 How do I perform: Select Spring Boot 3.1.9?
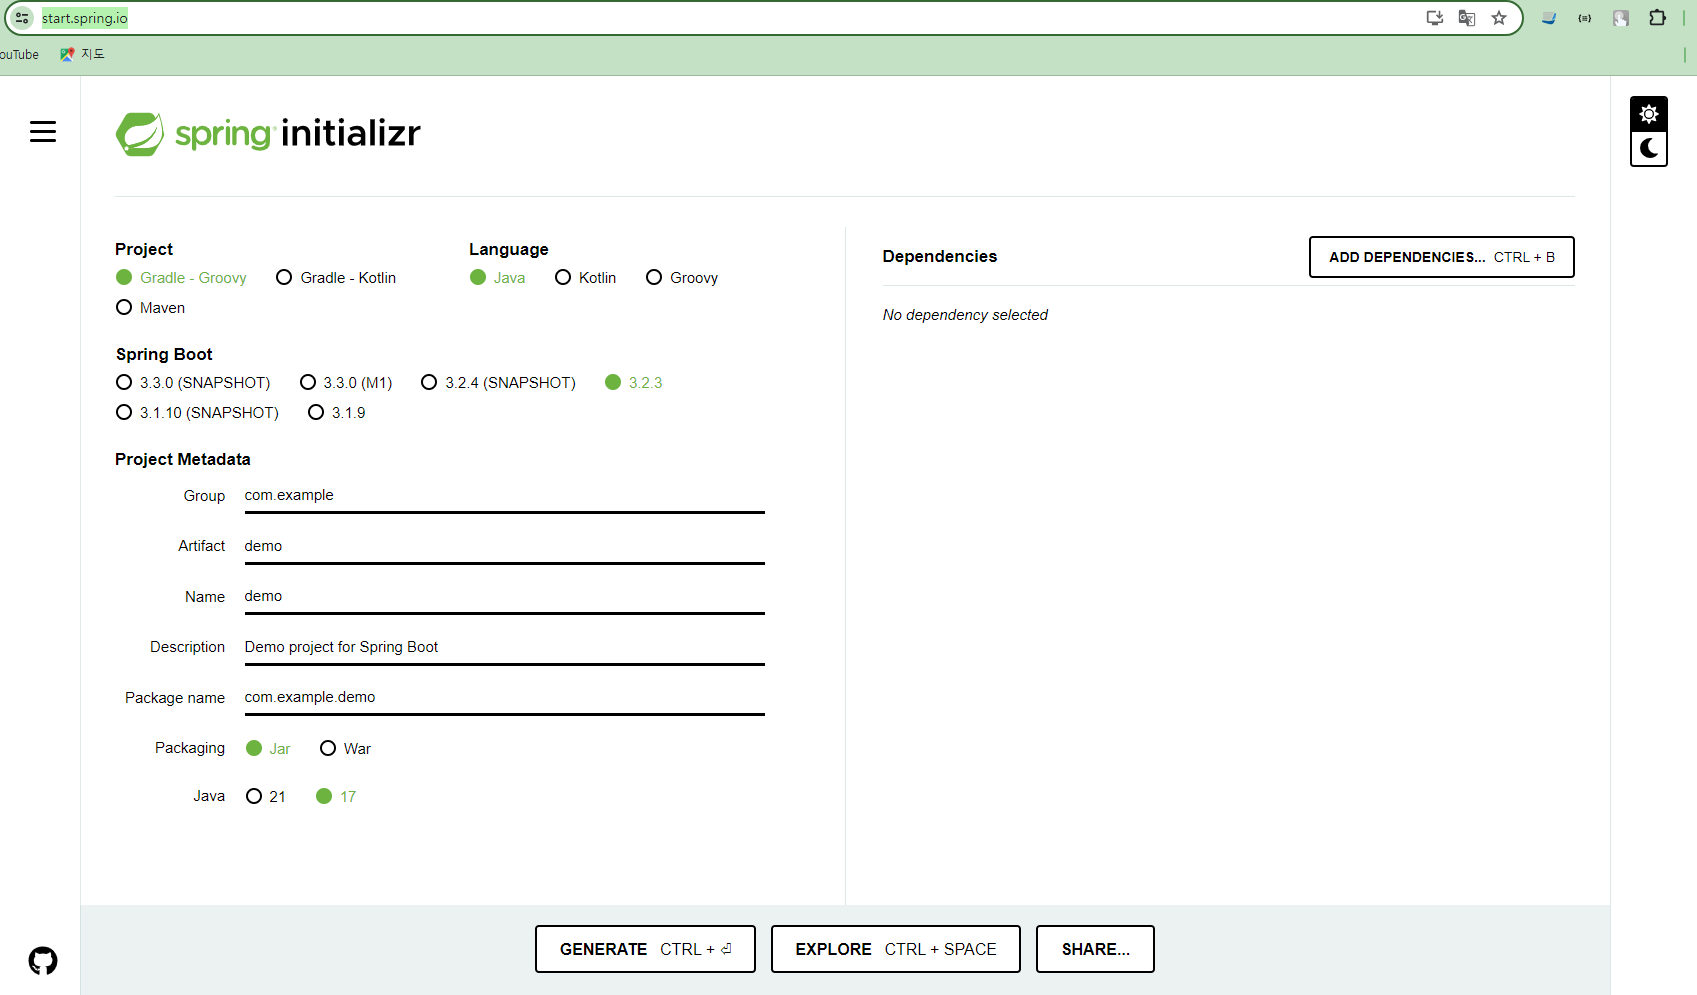tap(336, 413)
